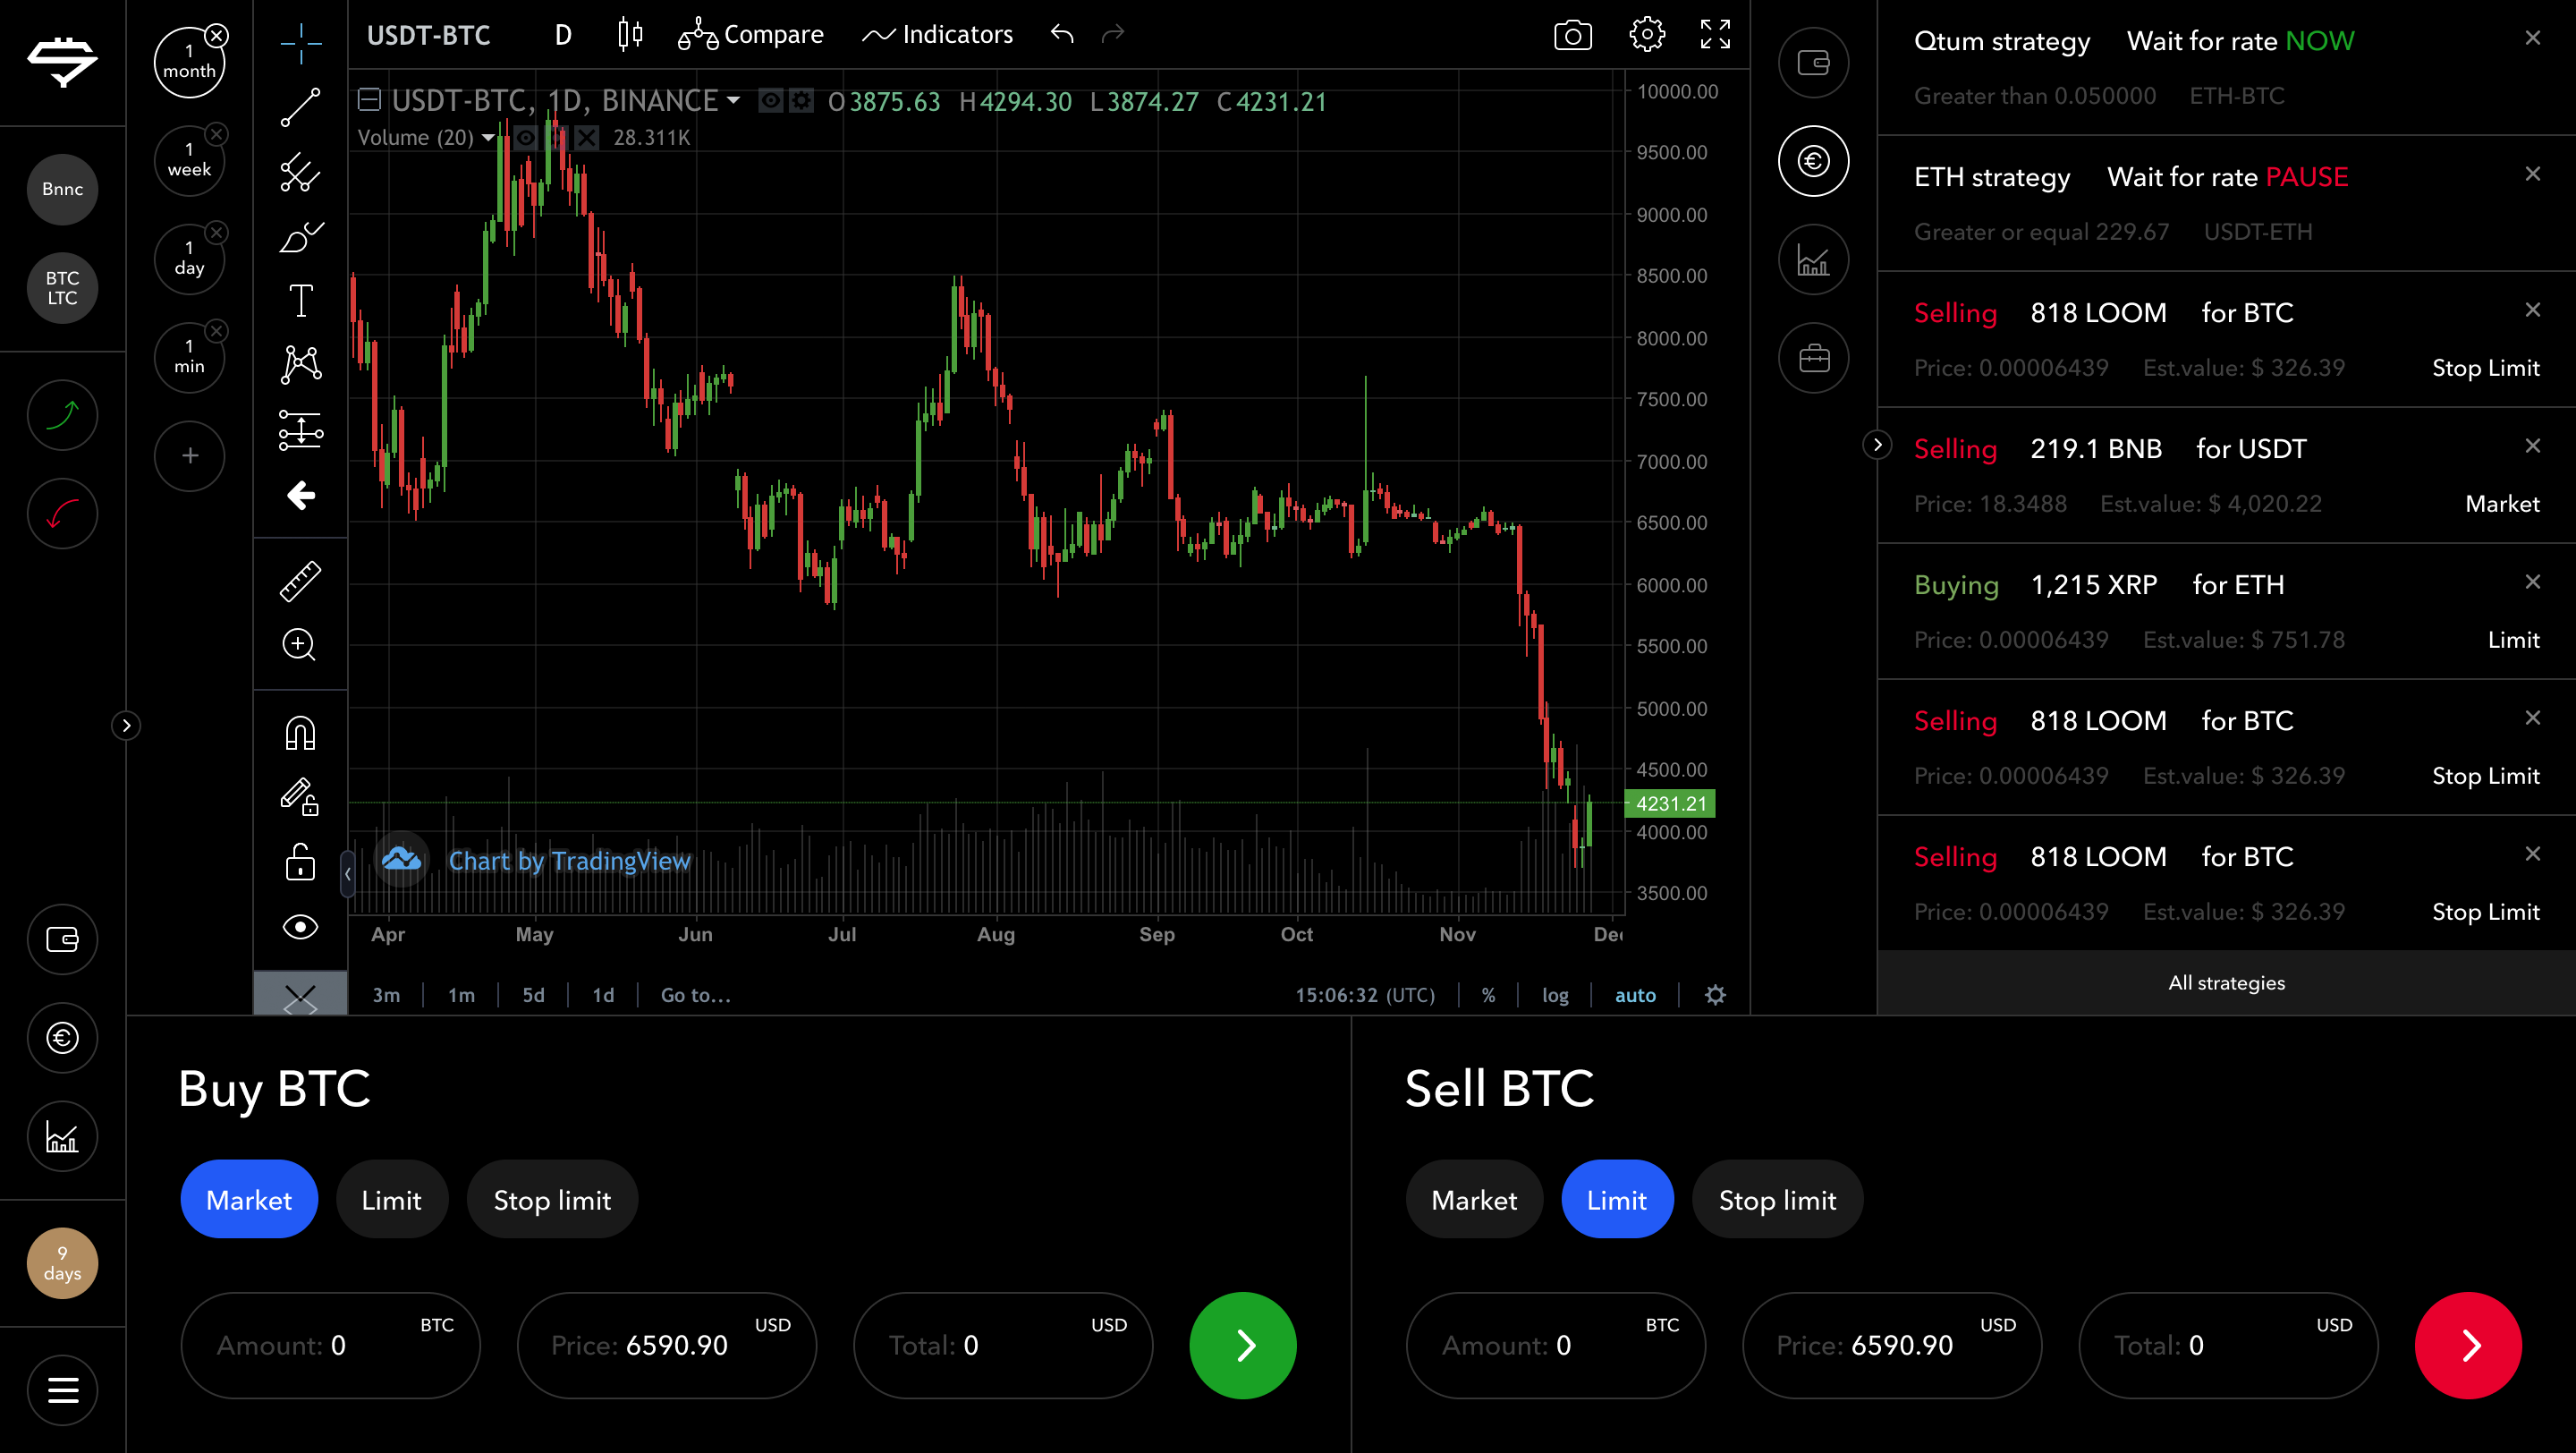Open the Volume indicator dropdown arrow
This screenshot has width=2576, height=1453.
pos(488,138)
